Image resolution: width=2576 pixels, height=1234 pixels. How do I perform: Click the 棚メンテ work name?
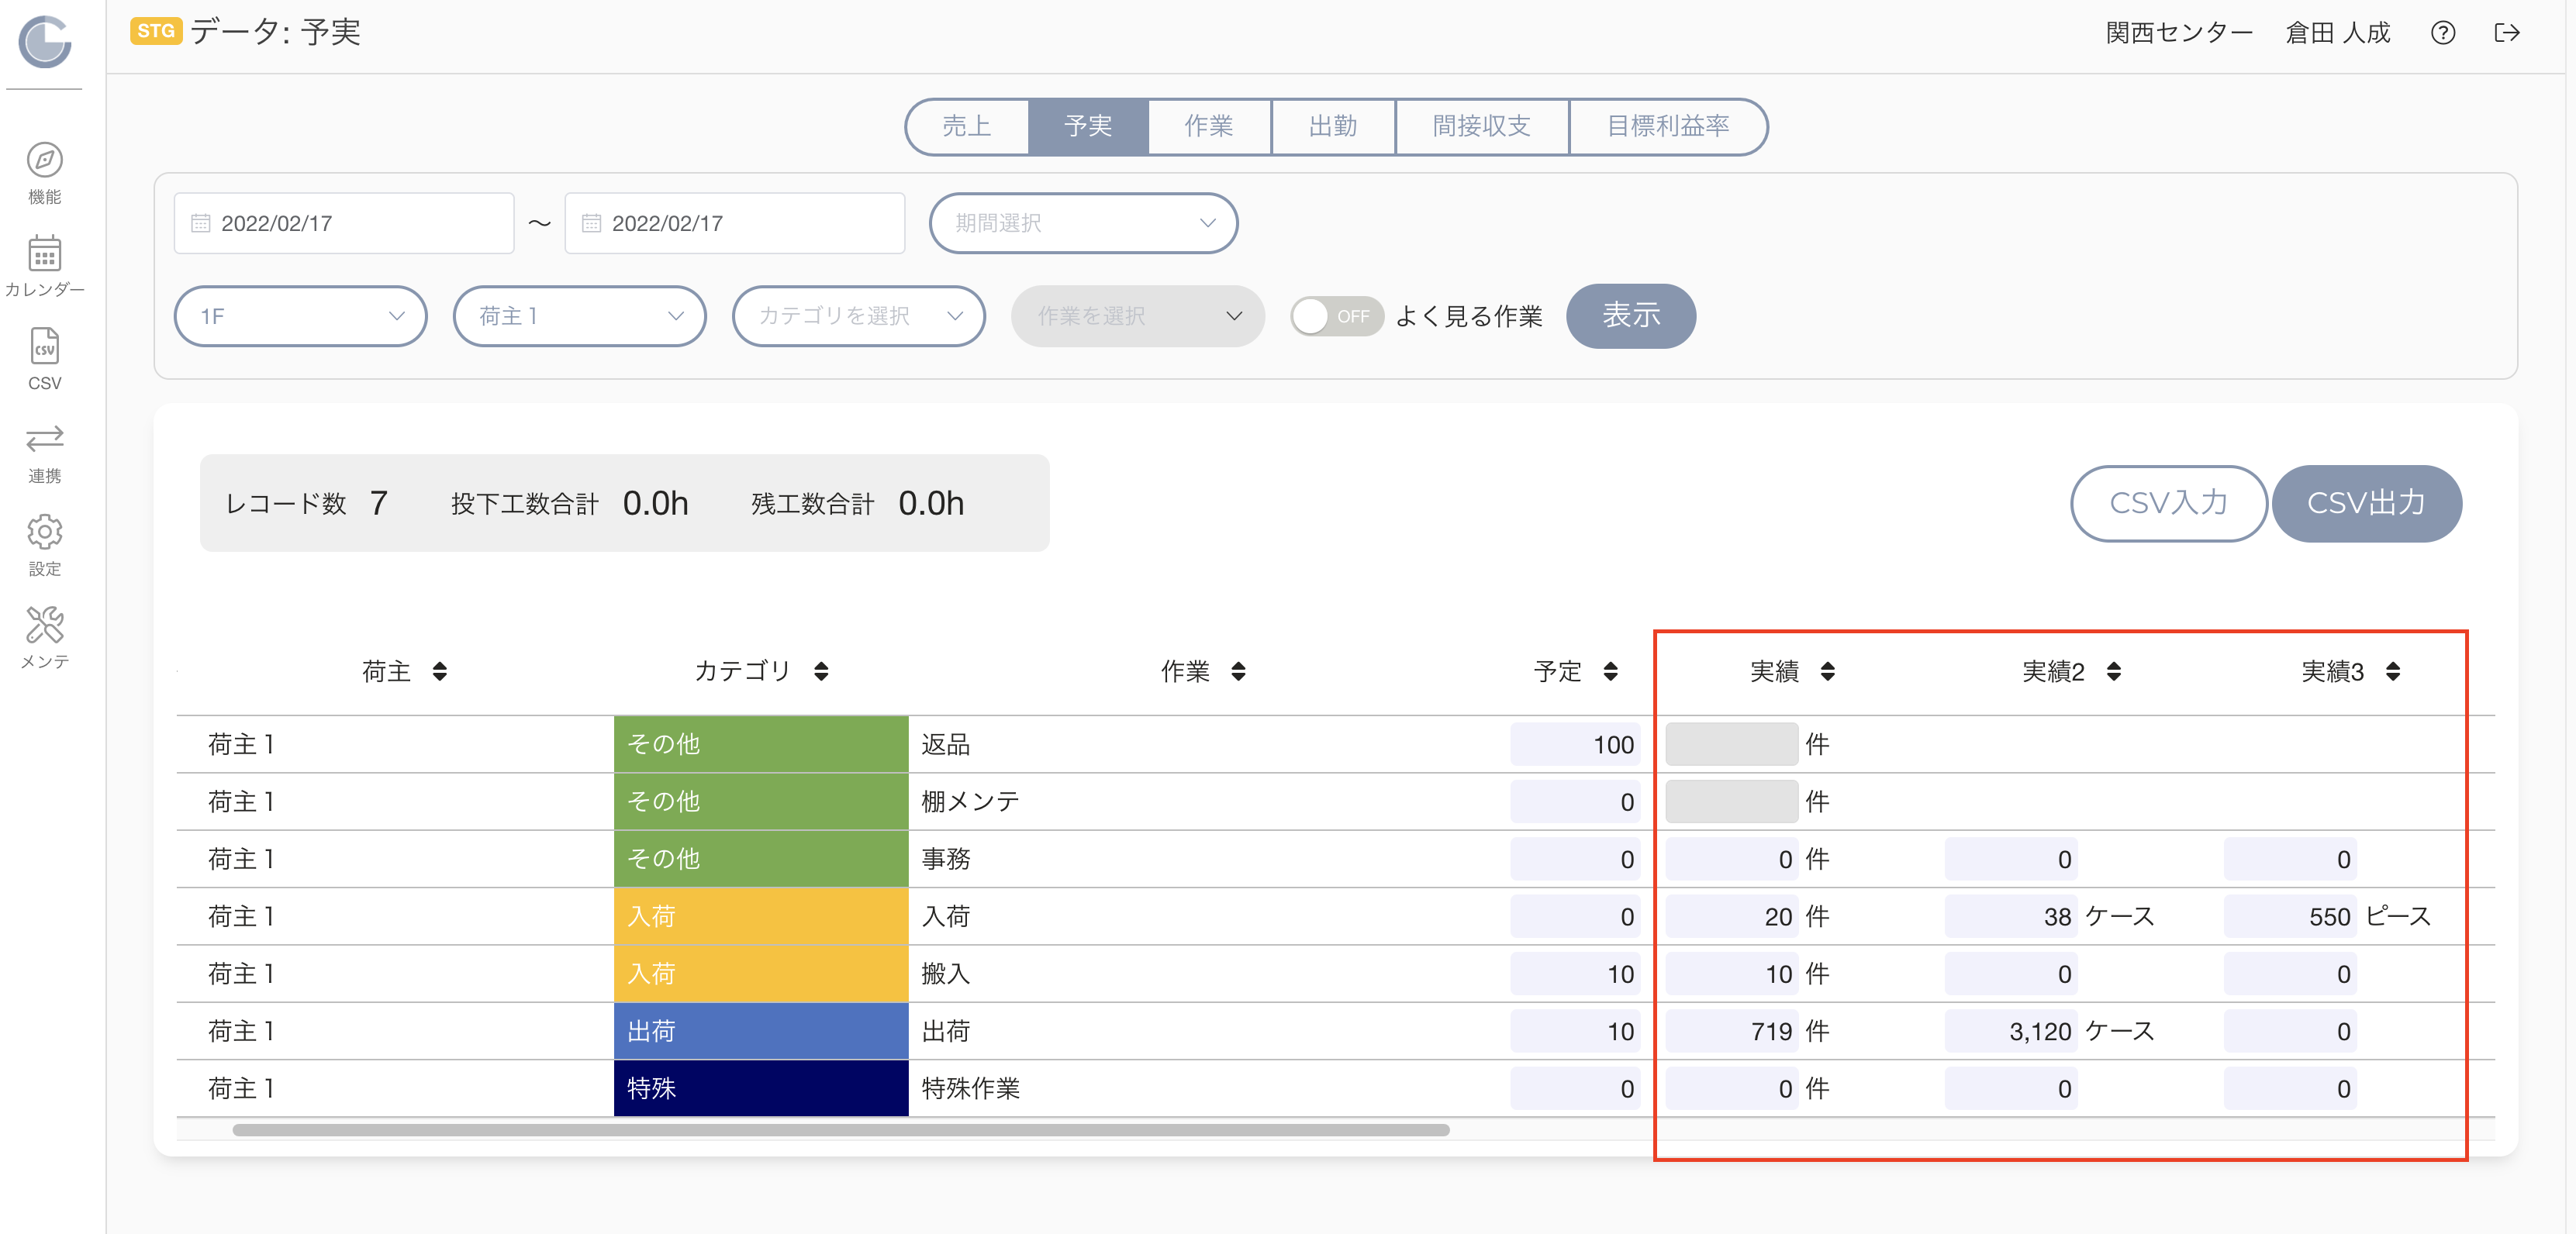tap(970, 801)
